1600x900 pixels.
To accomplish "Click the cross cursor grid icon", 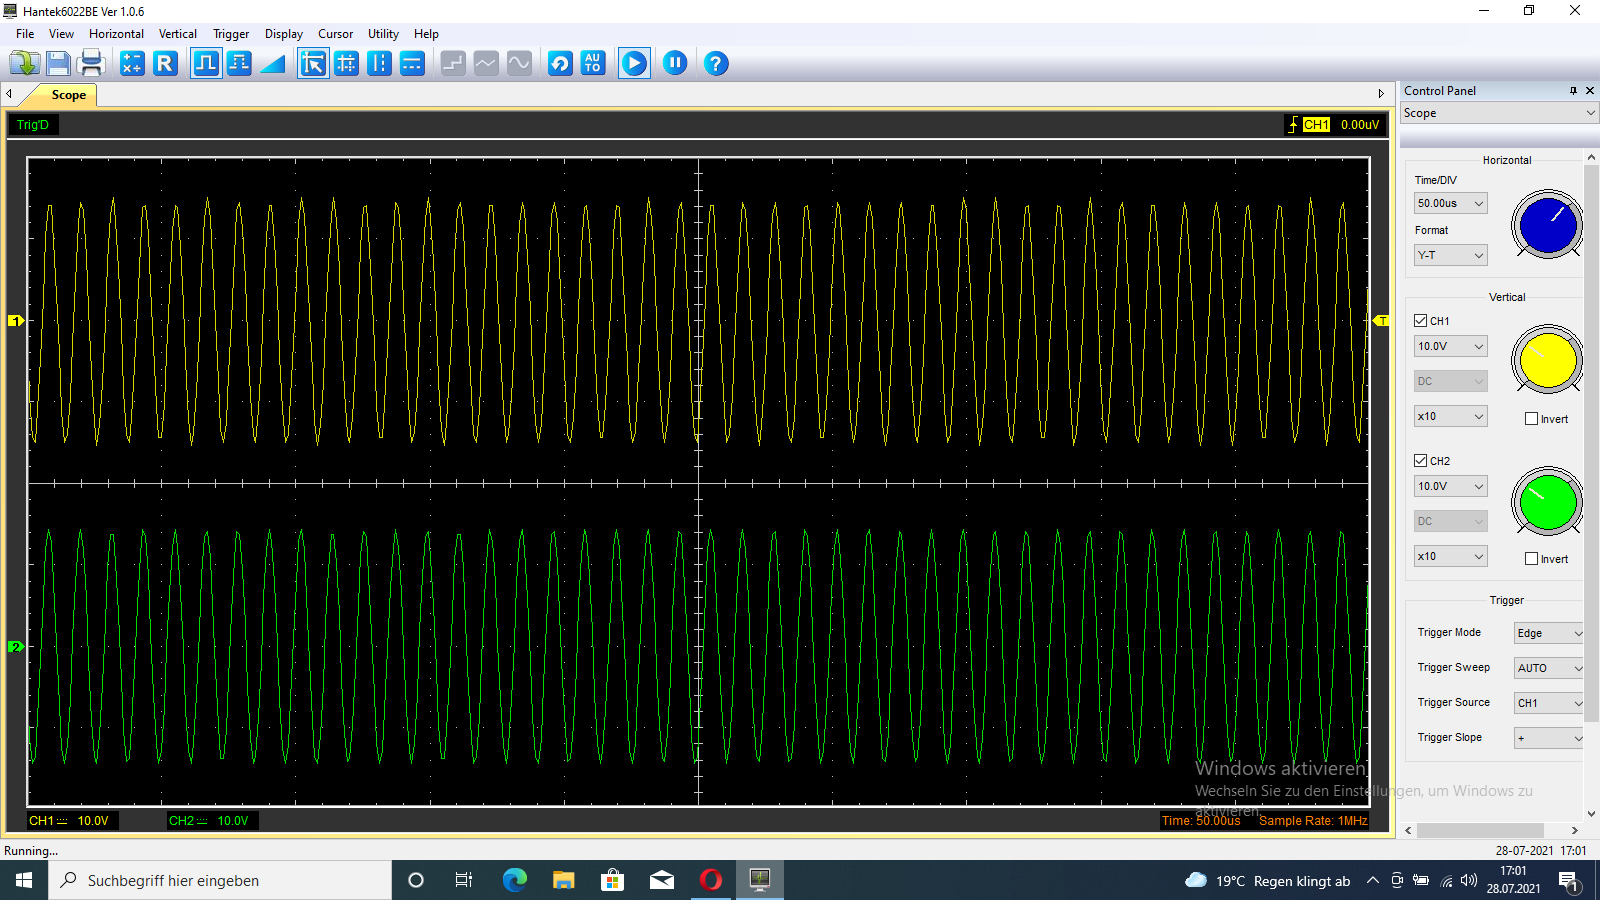I will click(346, 64).
